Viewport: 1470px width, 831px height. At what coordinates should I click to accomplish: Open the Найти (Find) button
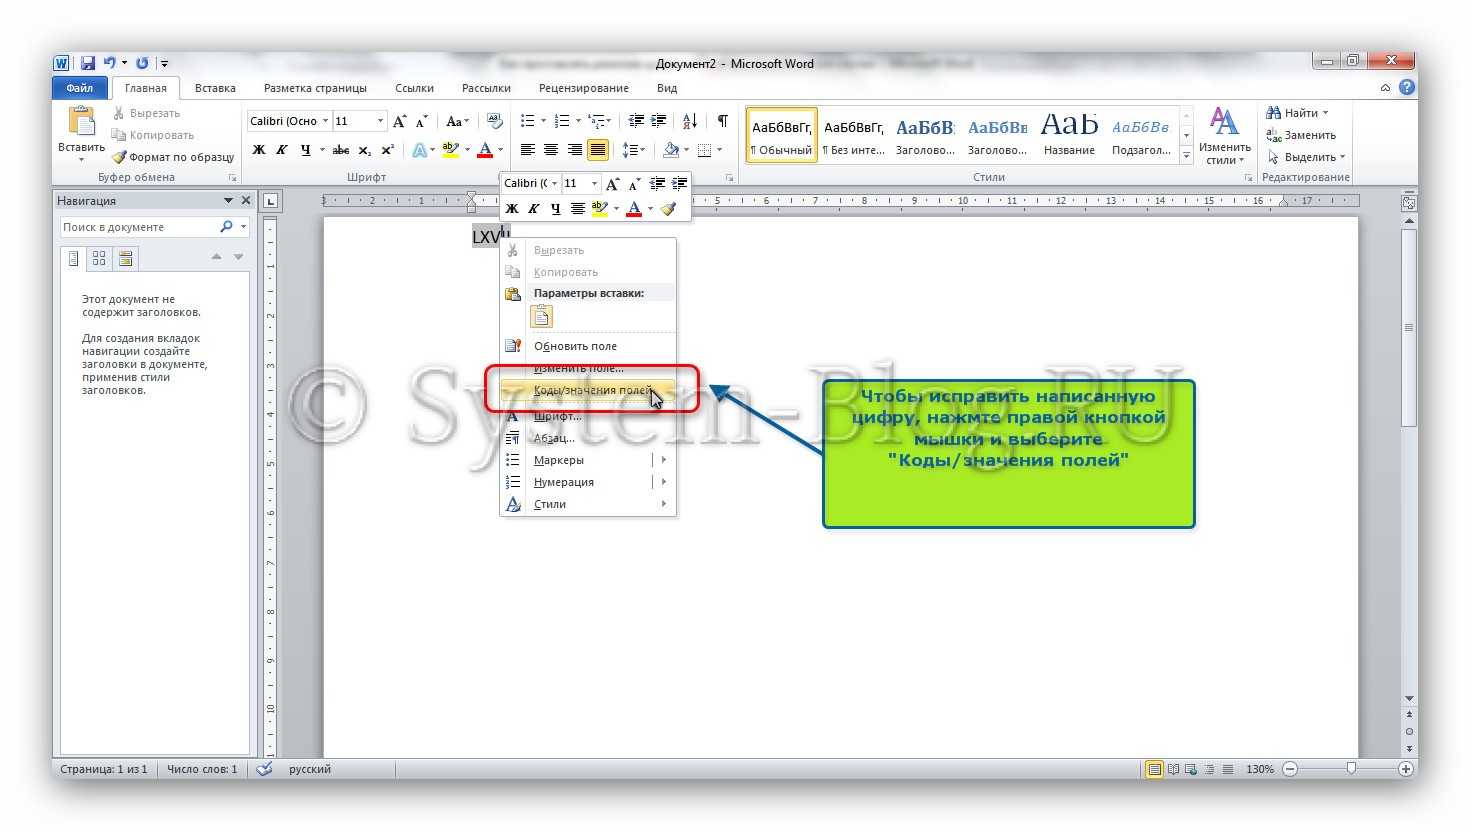(1298, 113)
